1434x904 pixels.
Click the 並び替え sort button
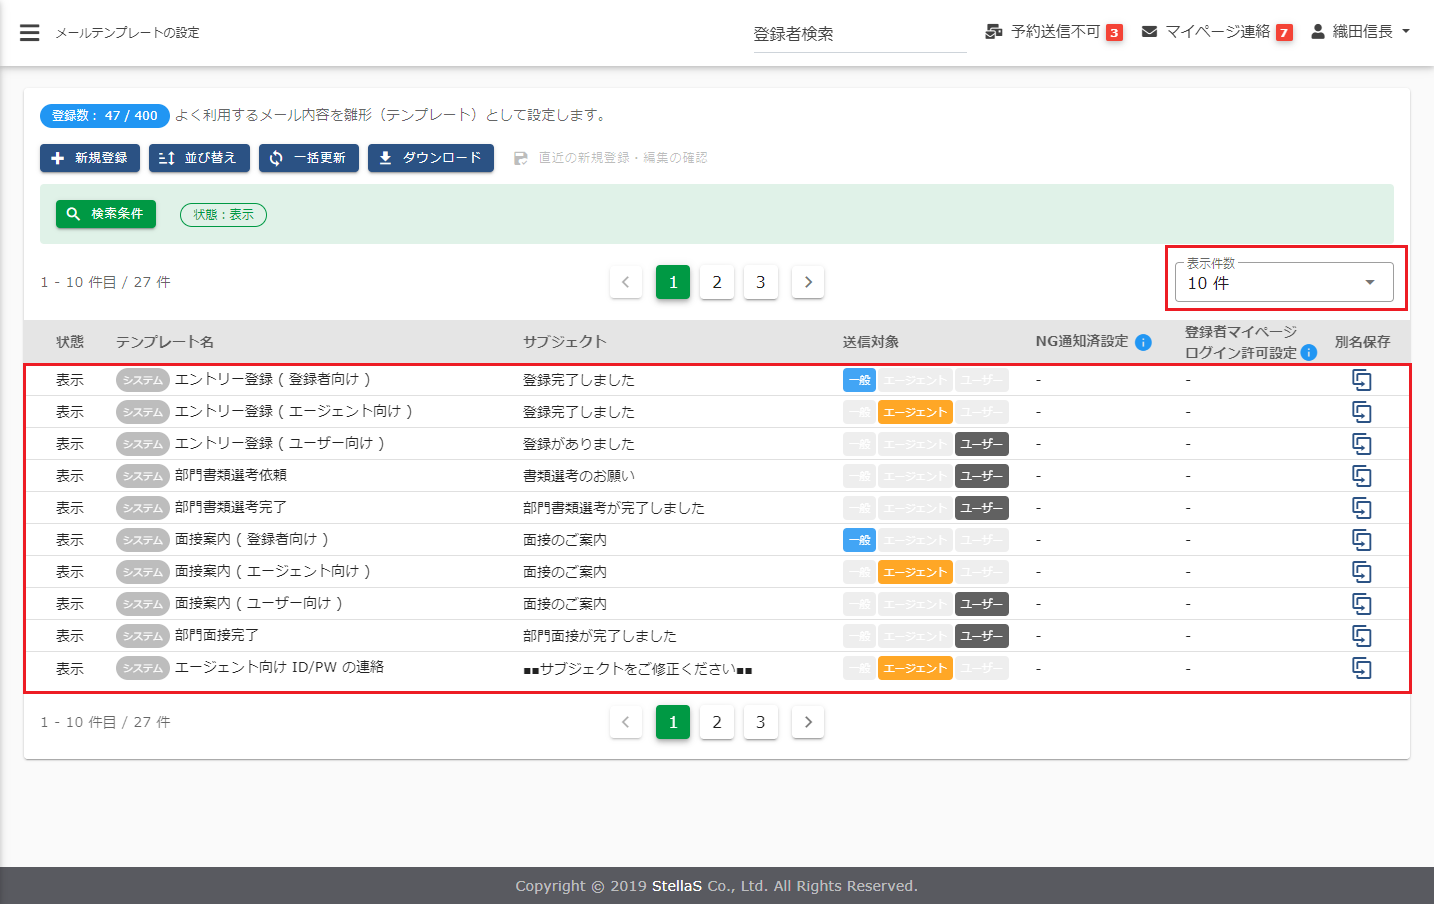click(x=199, y=158)
